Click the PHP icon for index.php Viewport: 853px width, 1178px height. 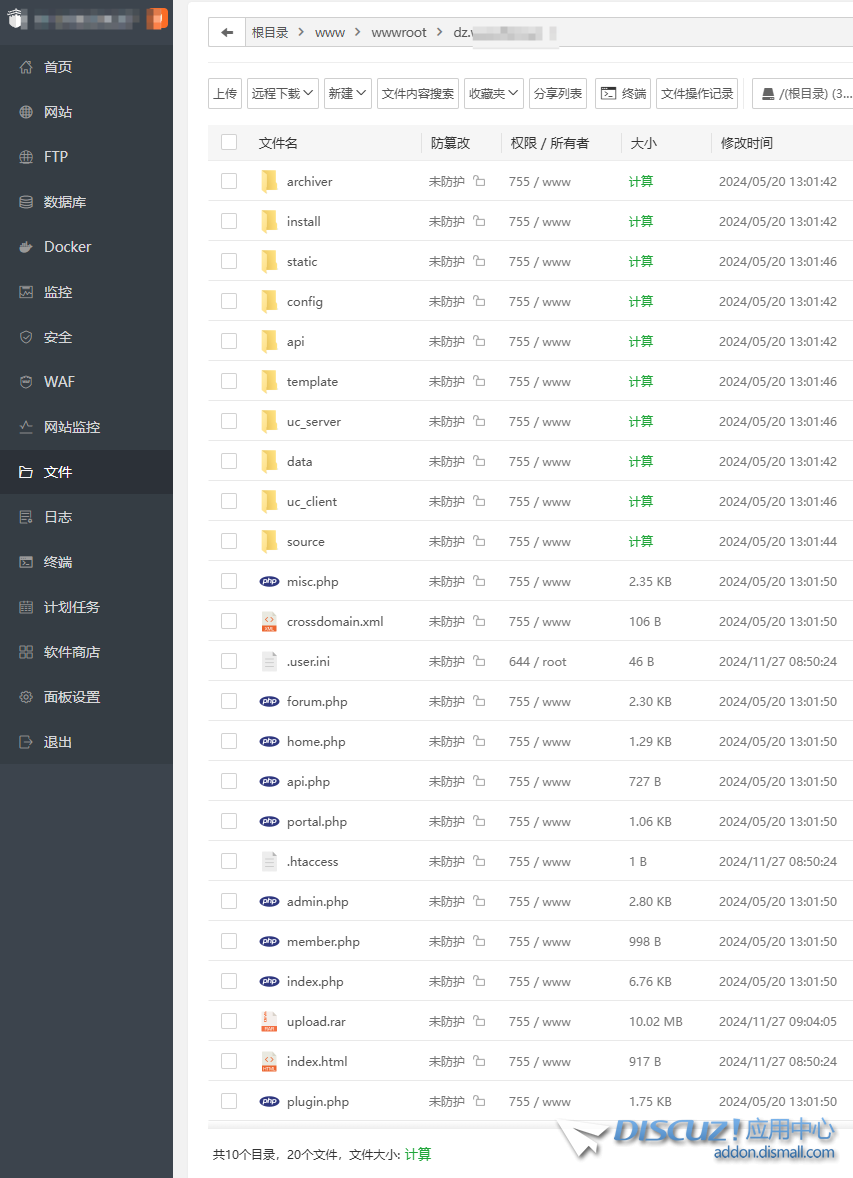269,981
